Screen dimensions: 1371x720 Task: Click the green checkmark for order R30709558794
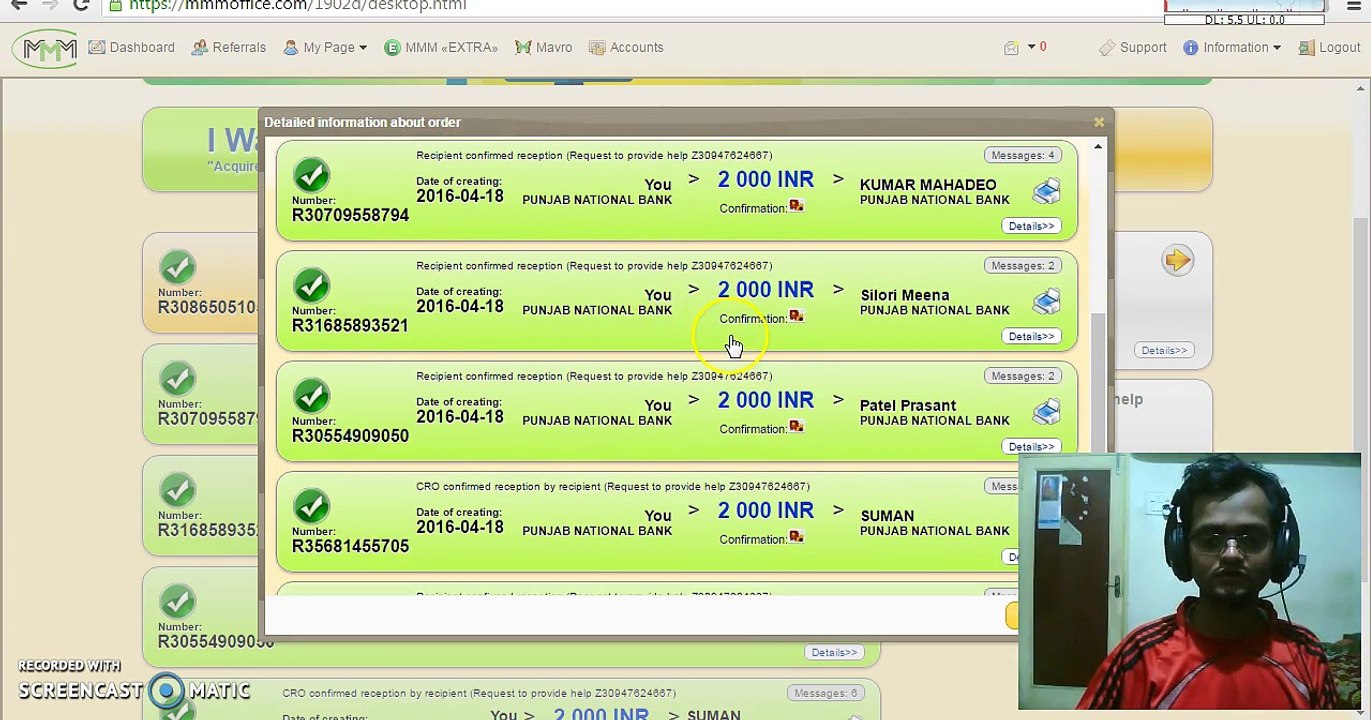312,176
